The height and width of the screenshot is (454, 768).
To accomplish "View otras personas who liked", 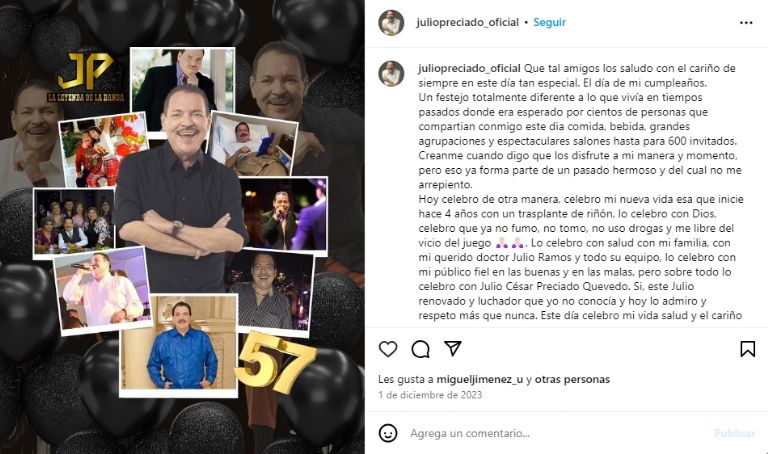I will (x=572, y=379).
